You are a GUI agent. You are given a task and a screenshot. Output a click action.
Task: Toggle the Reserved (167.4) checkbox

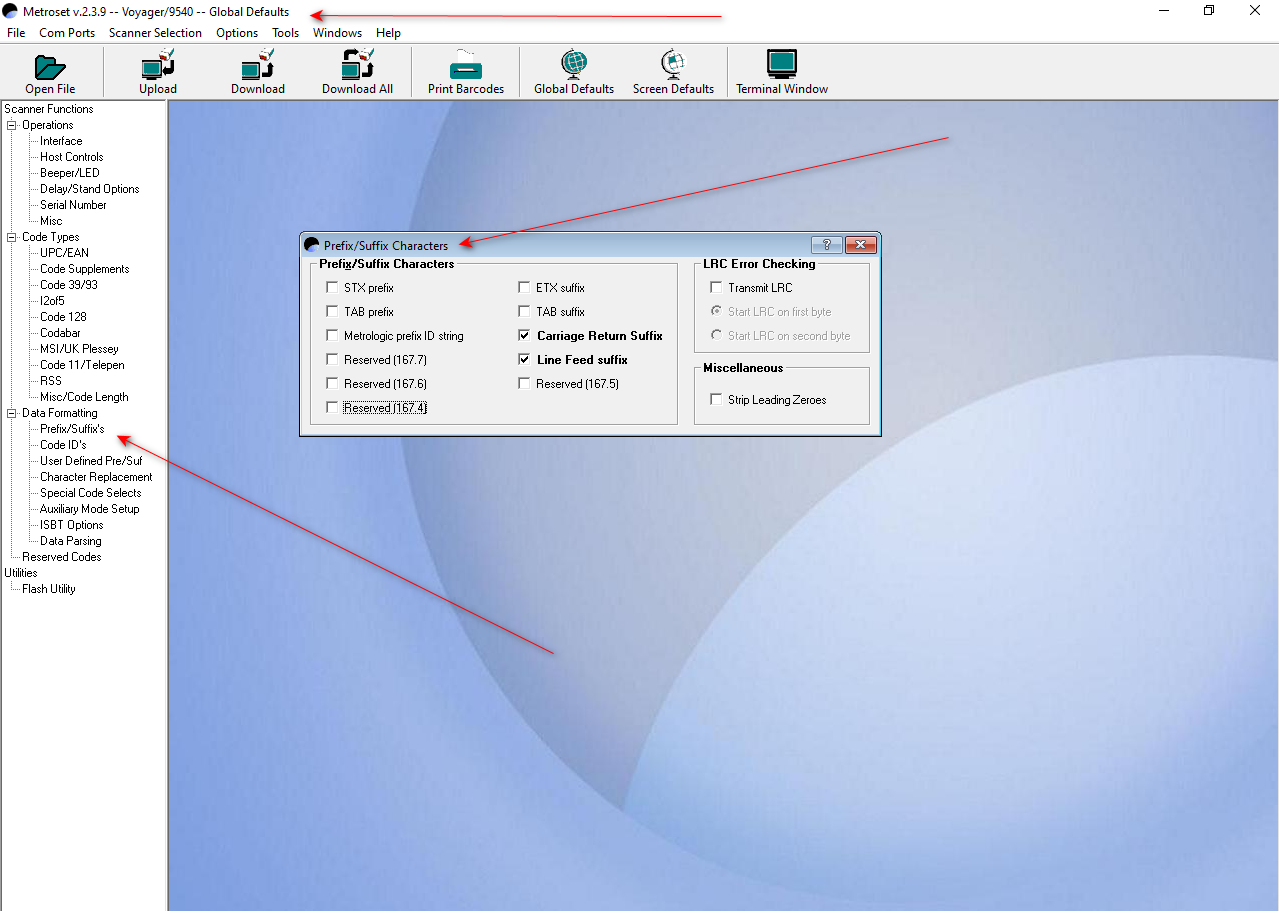pos(332,408)
